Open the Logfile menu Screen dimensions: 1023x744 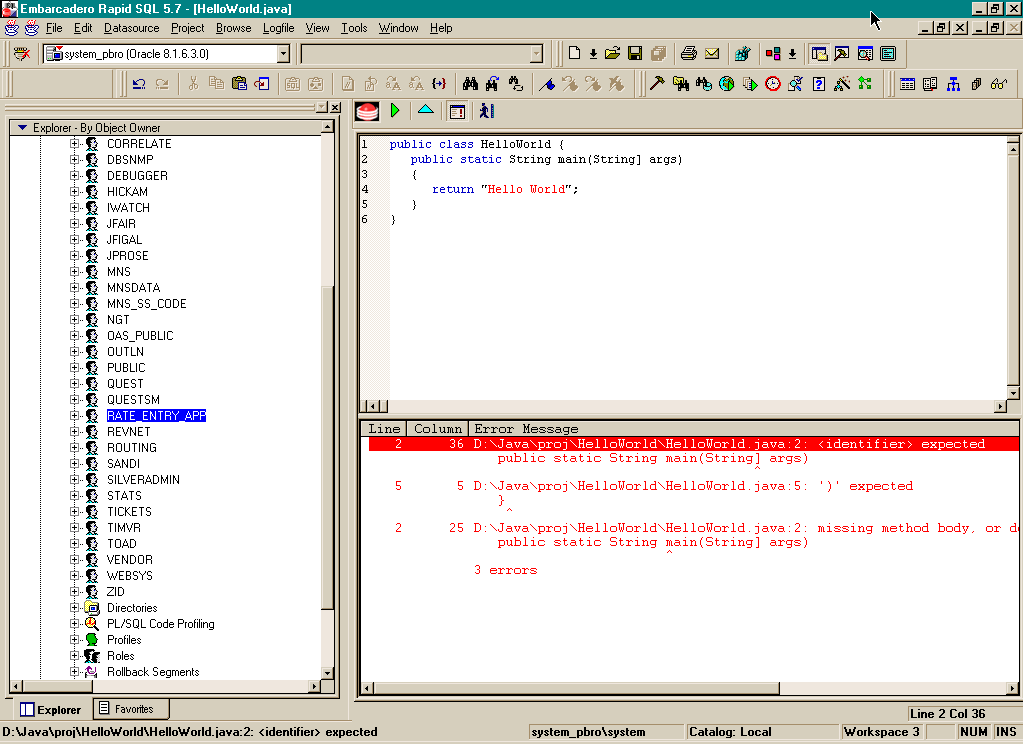point(279,28)
